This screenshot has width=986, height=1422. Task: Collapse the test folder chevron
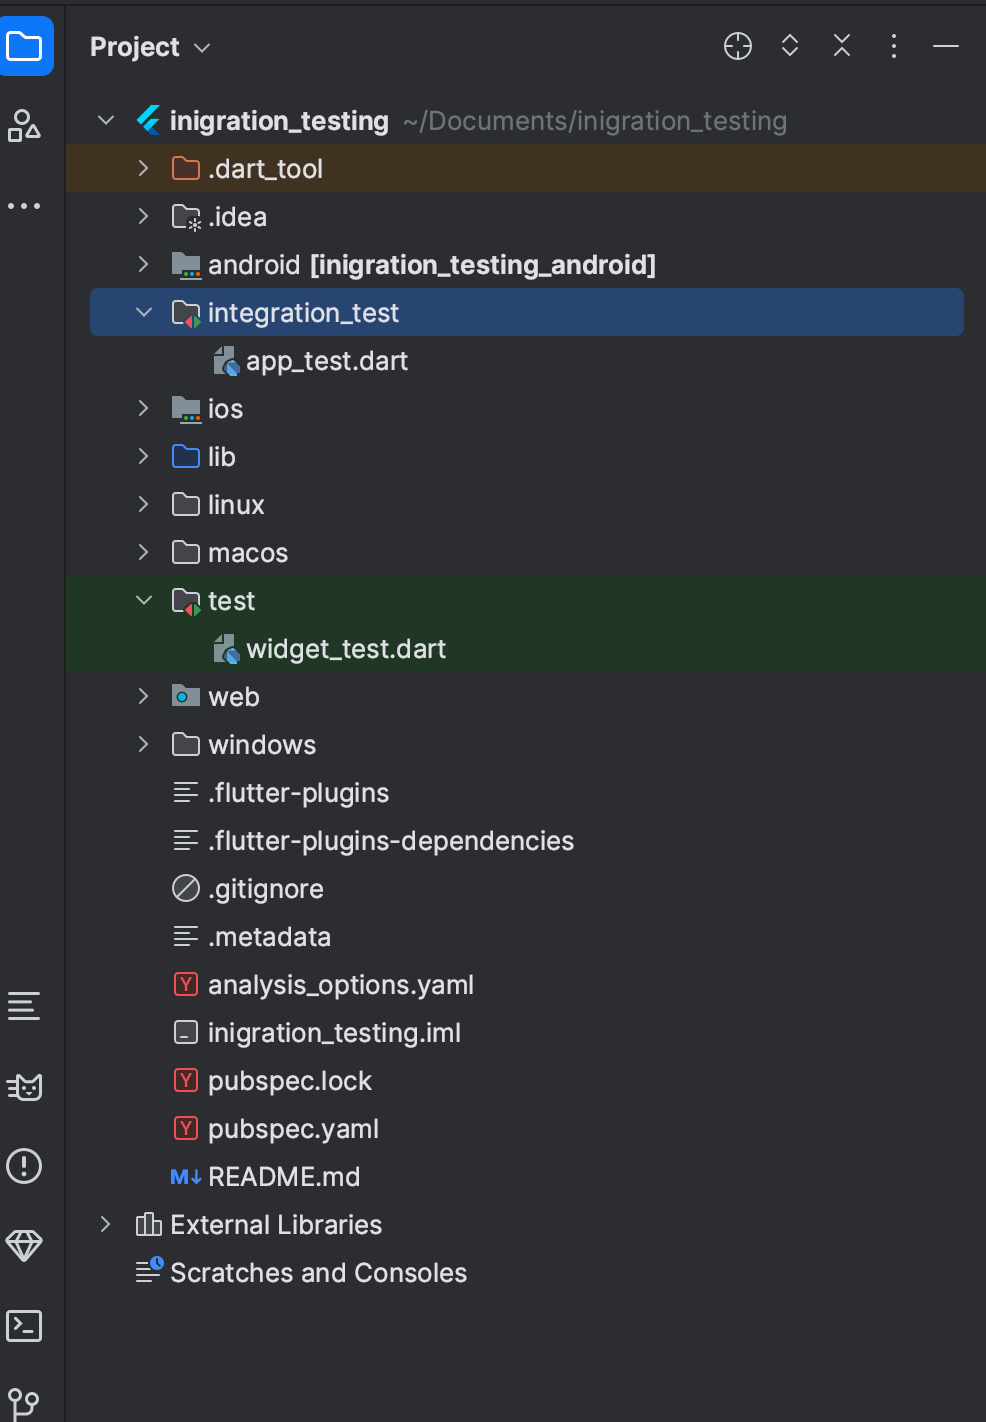[143, 600]
